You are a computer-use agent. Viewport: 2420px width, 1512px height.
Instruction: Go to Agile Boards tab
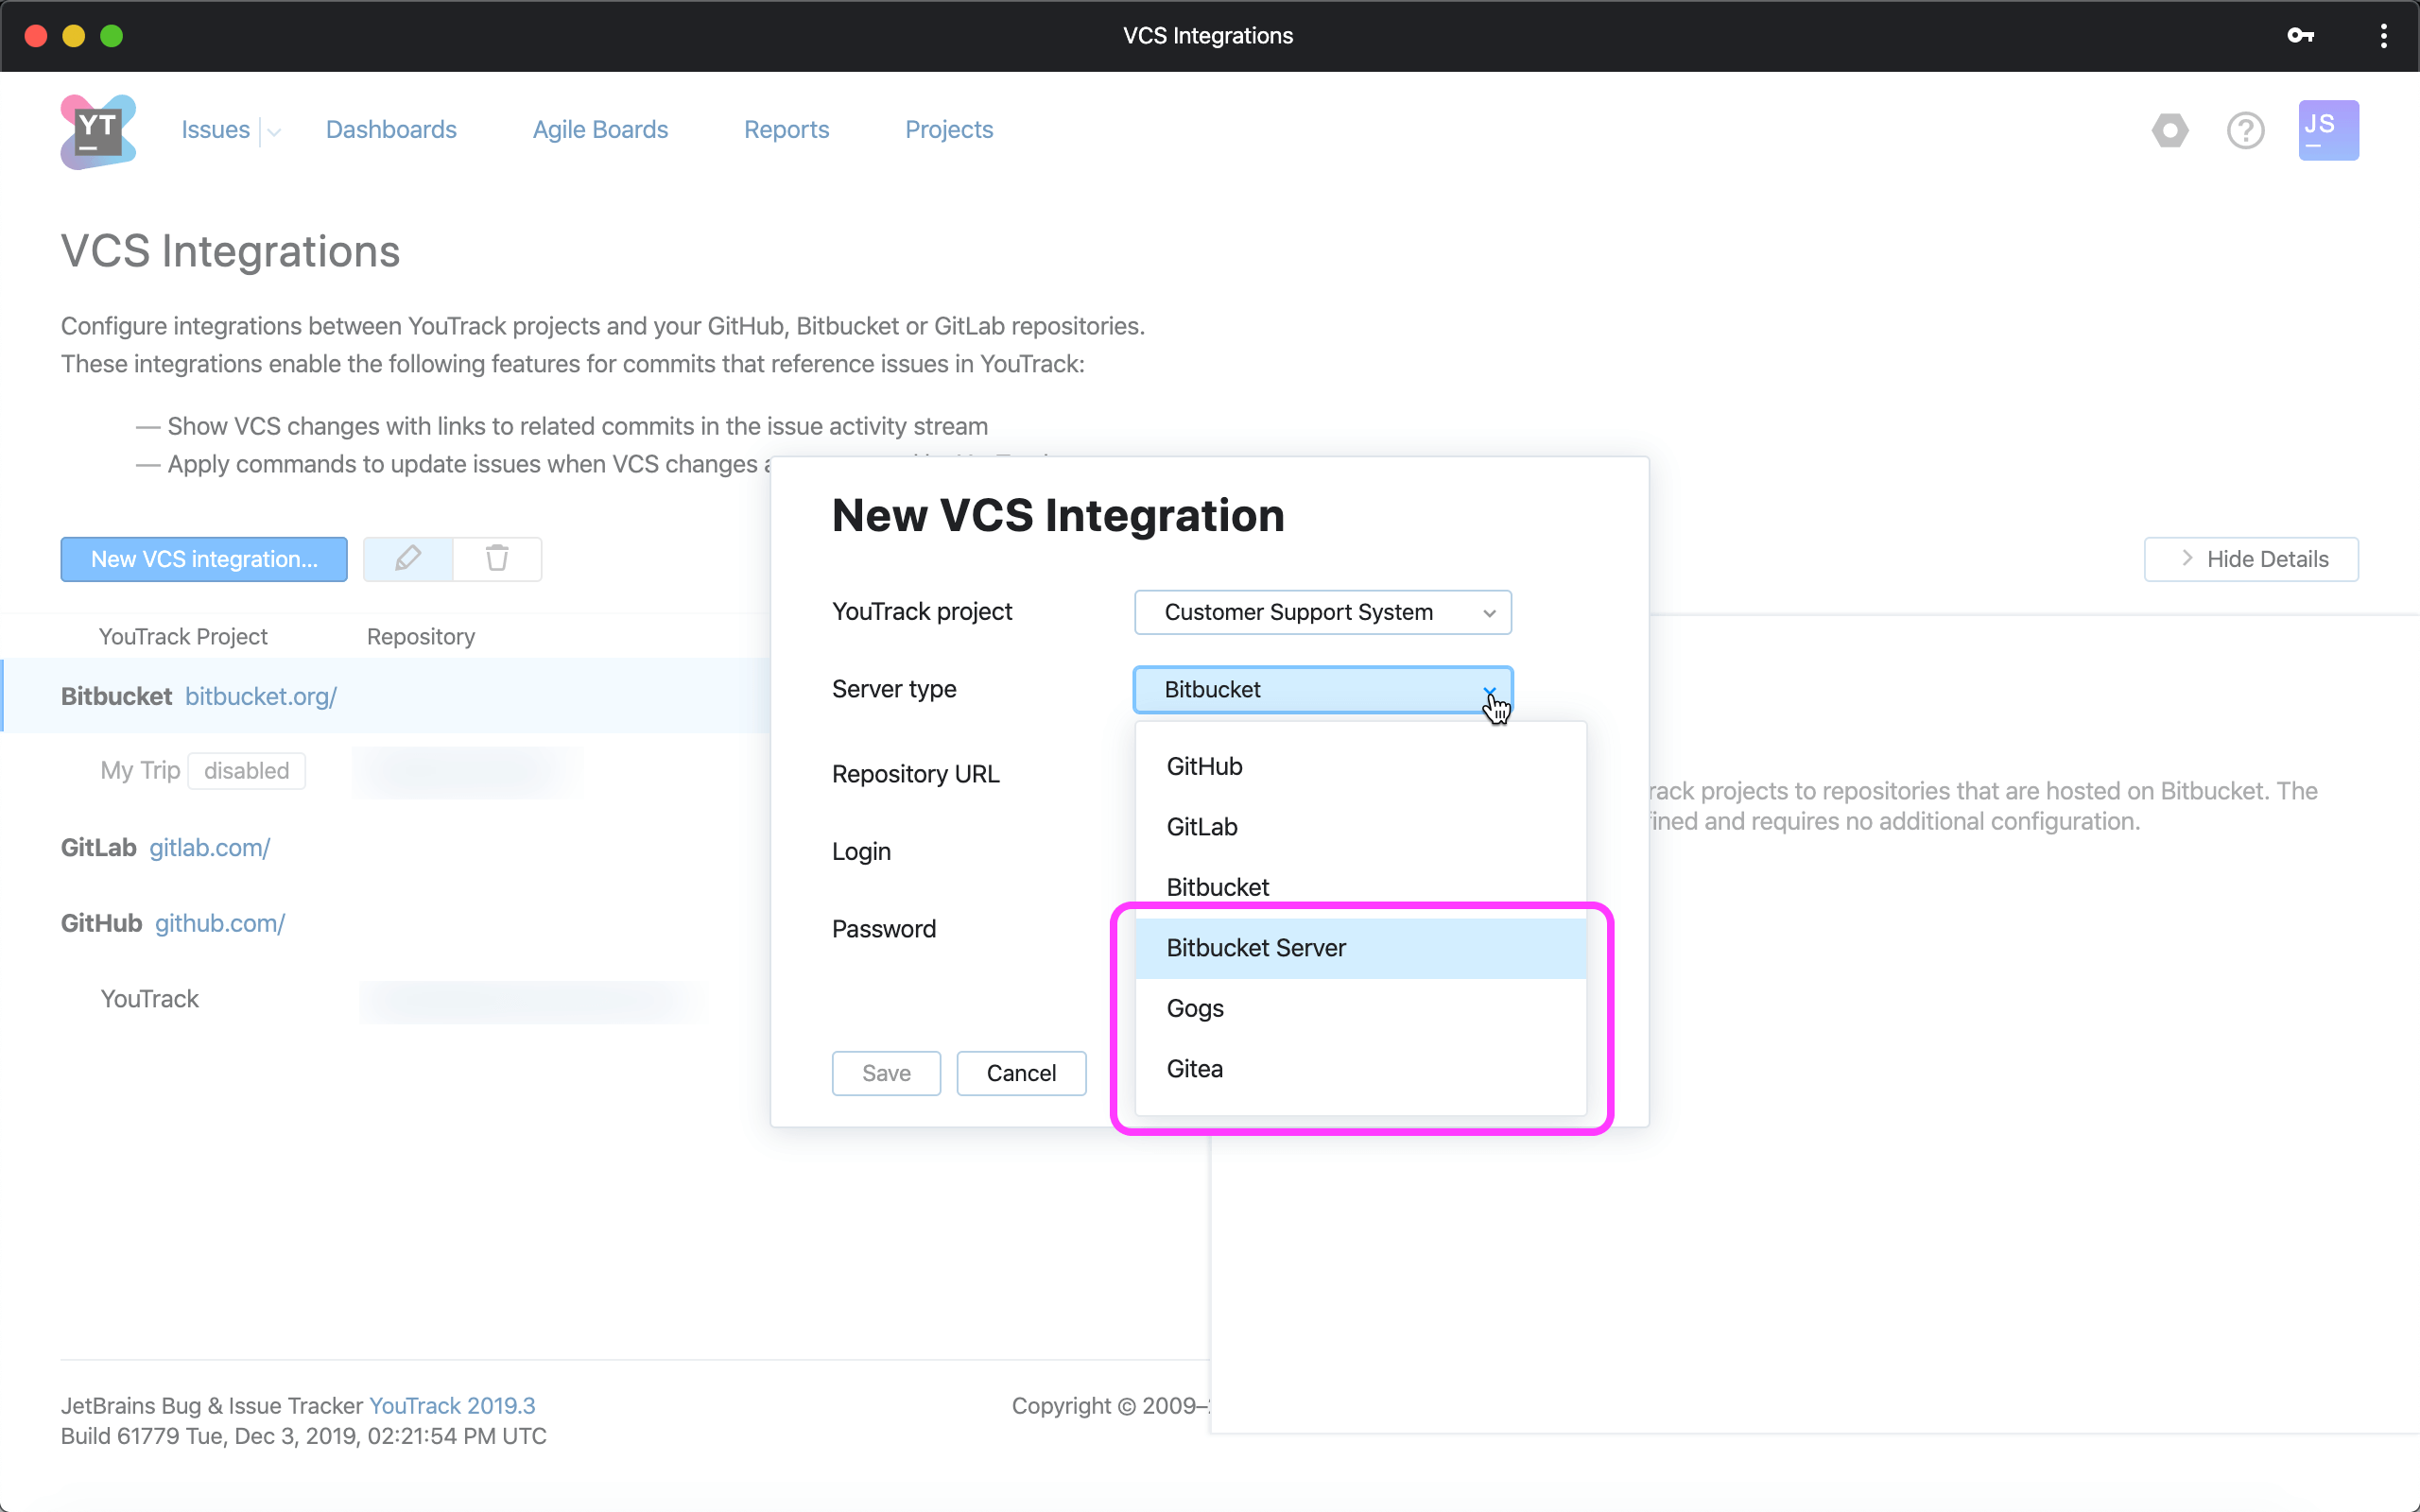pyautogui.click(x=600, y=130)
